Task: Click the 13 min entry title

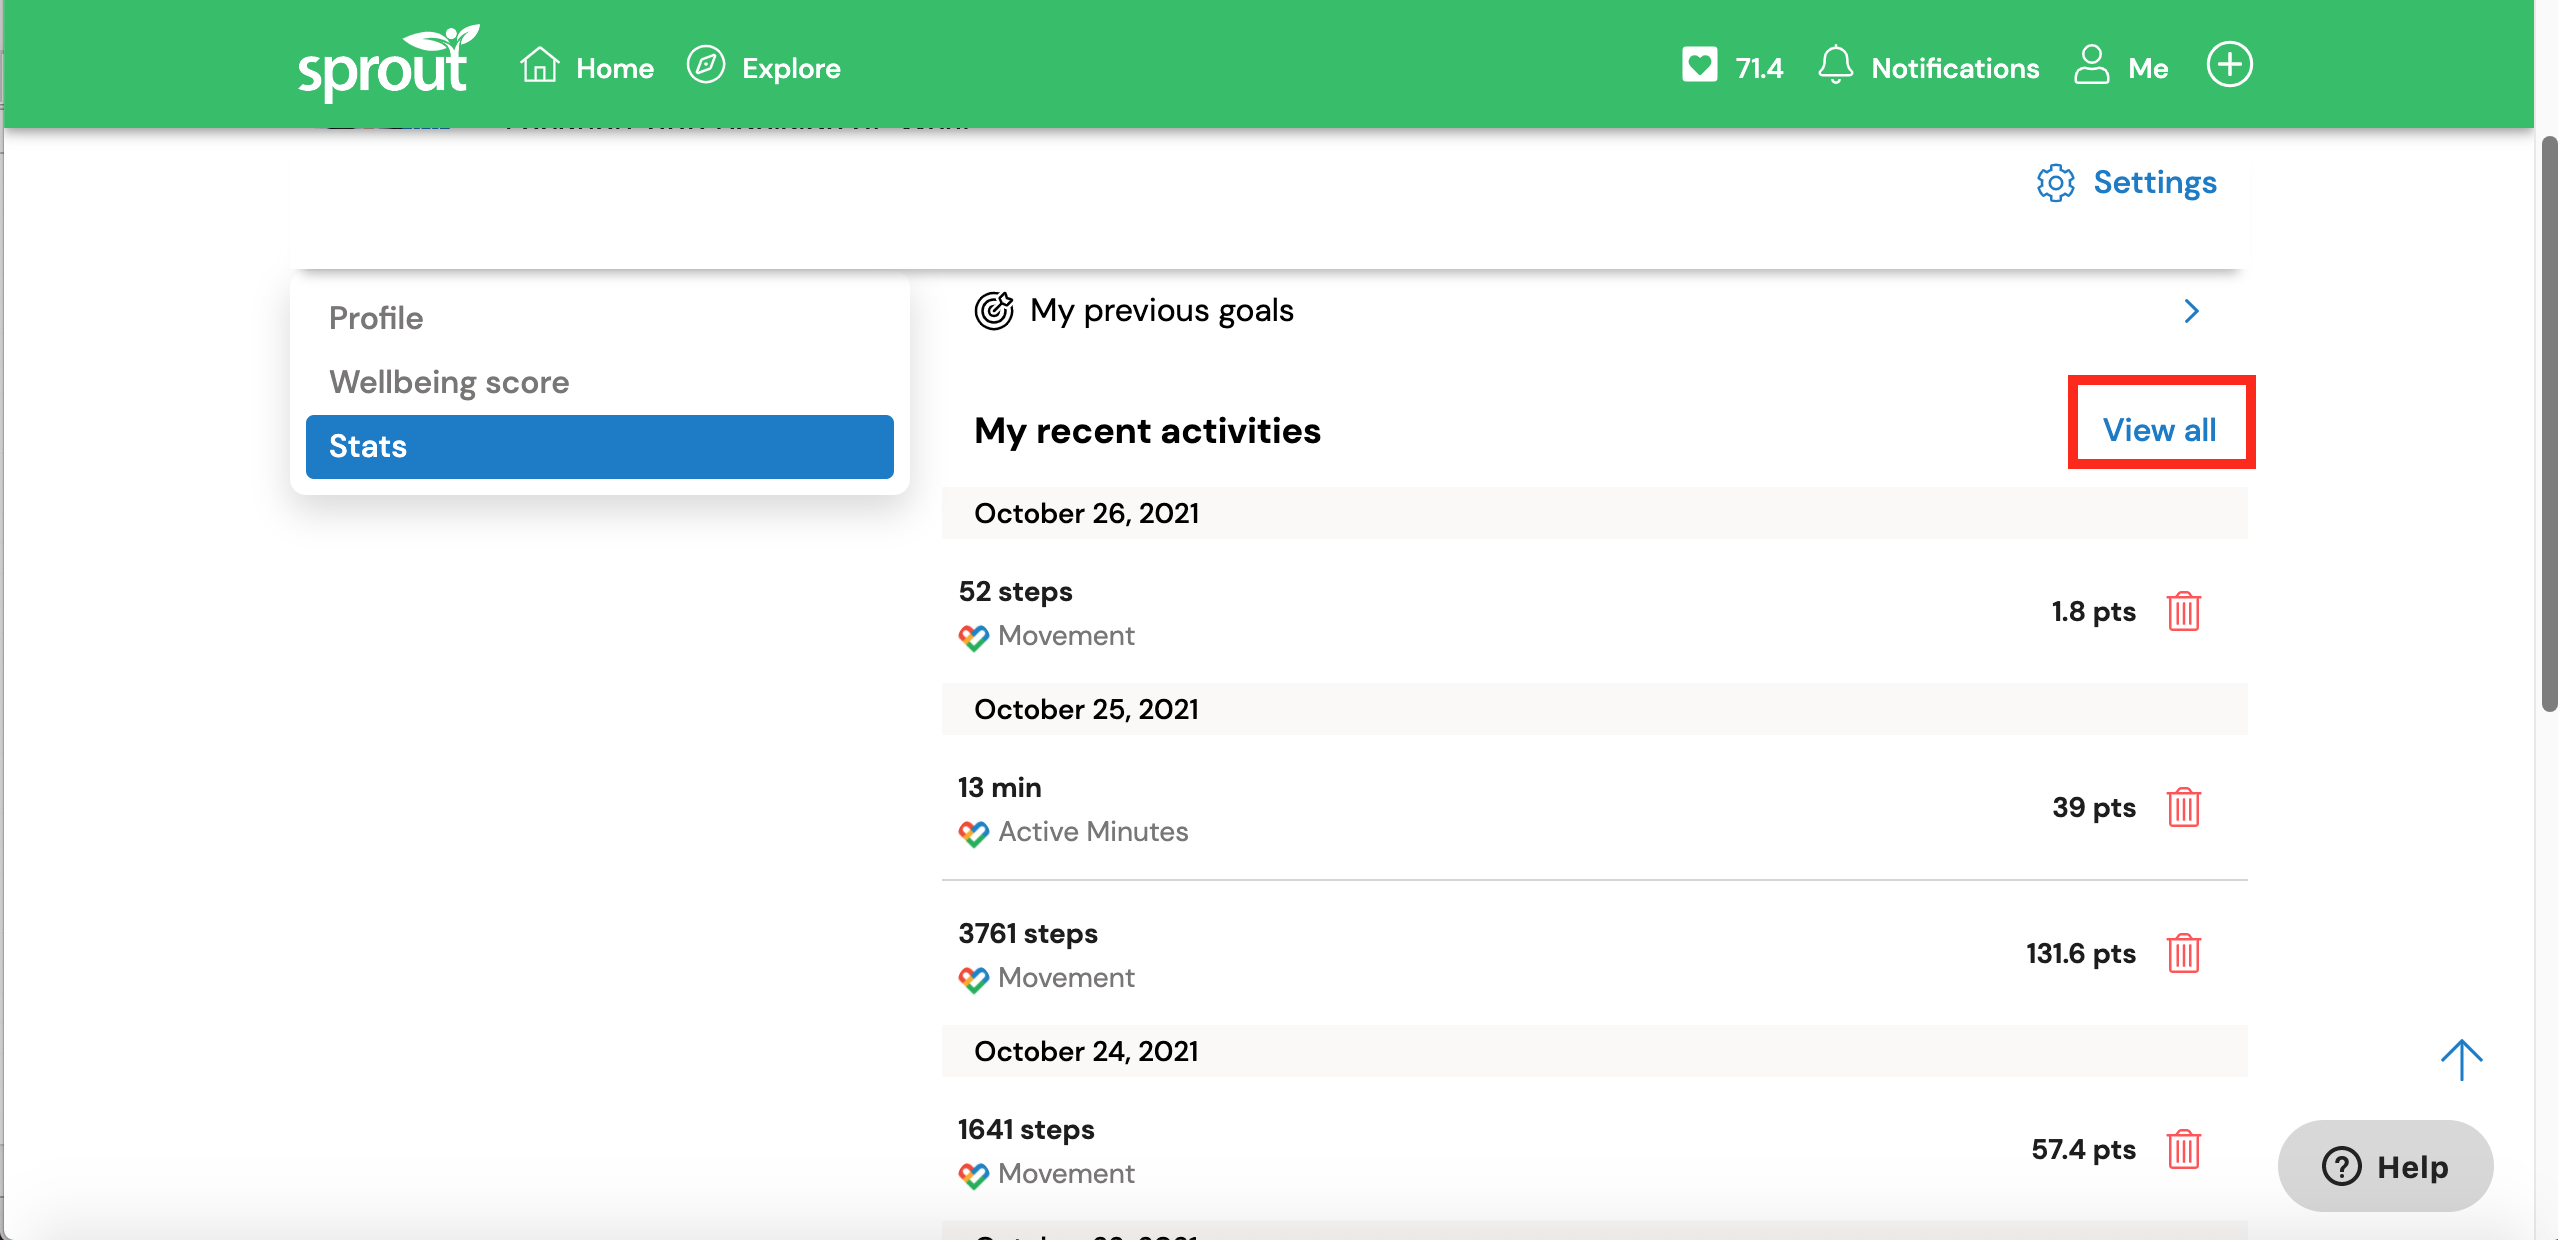Action: (999, 787)
